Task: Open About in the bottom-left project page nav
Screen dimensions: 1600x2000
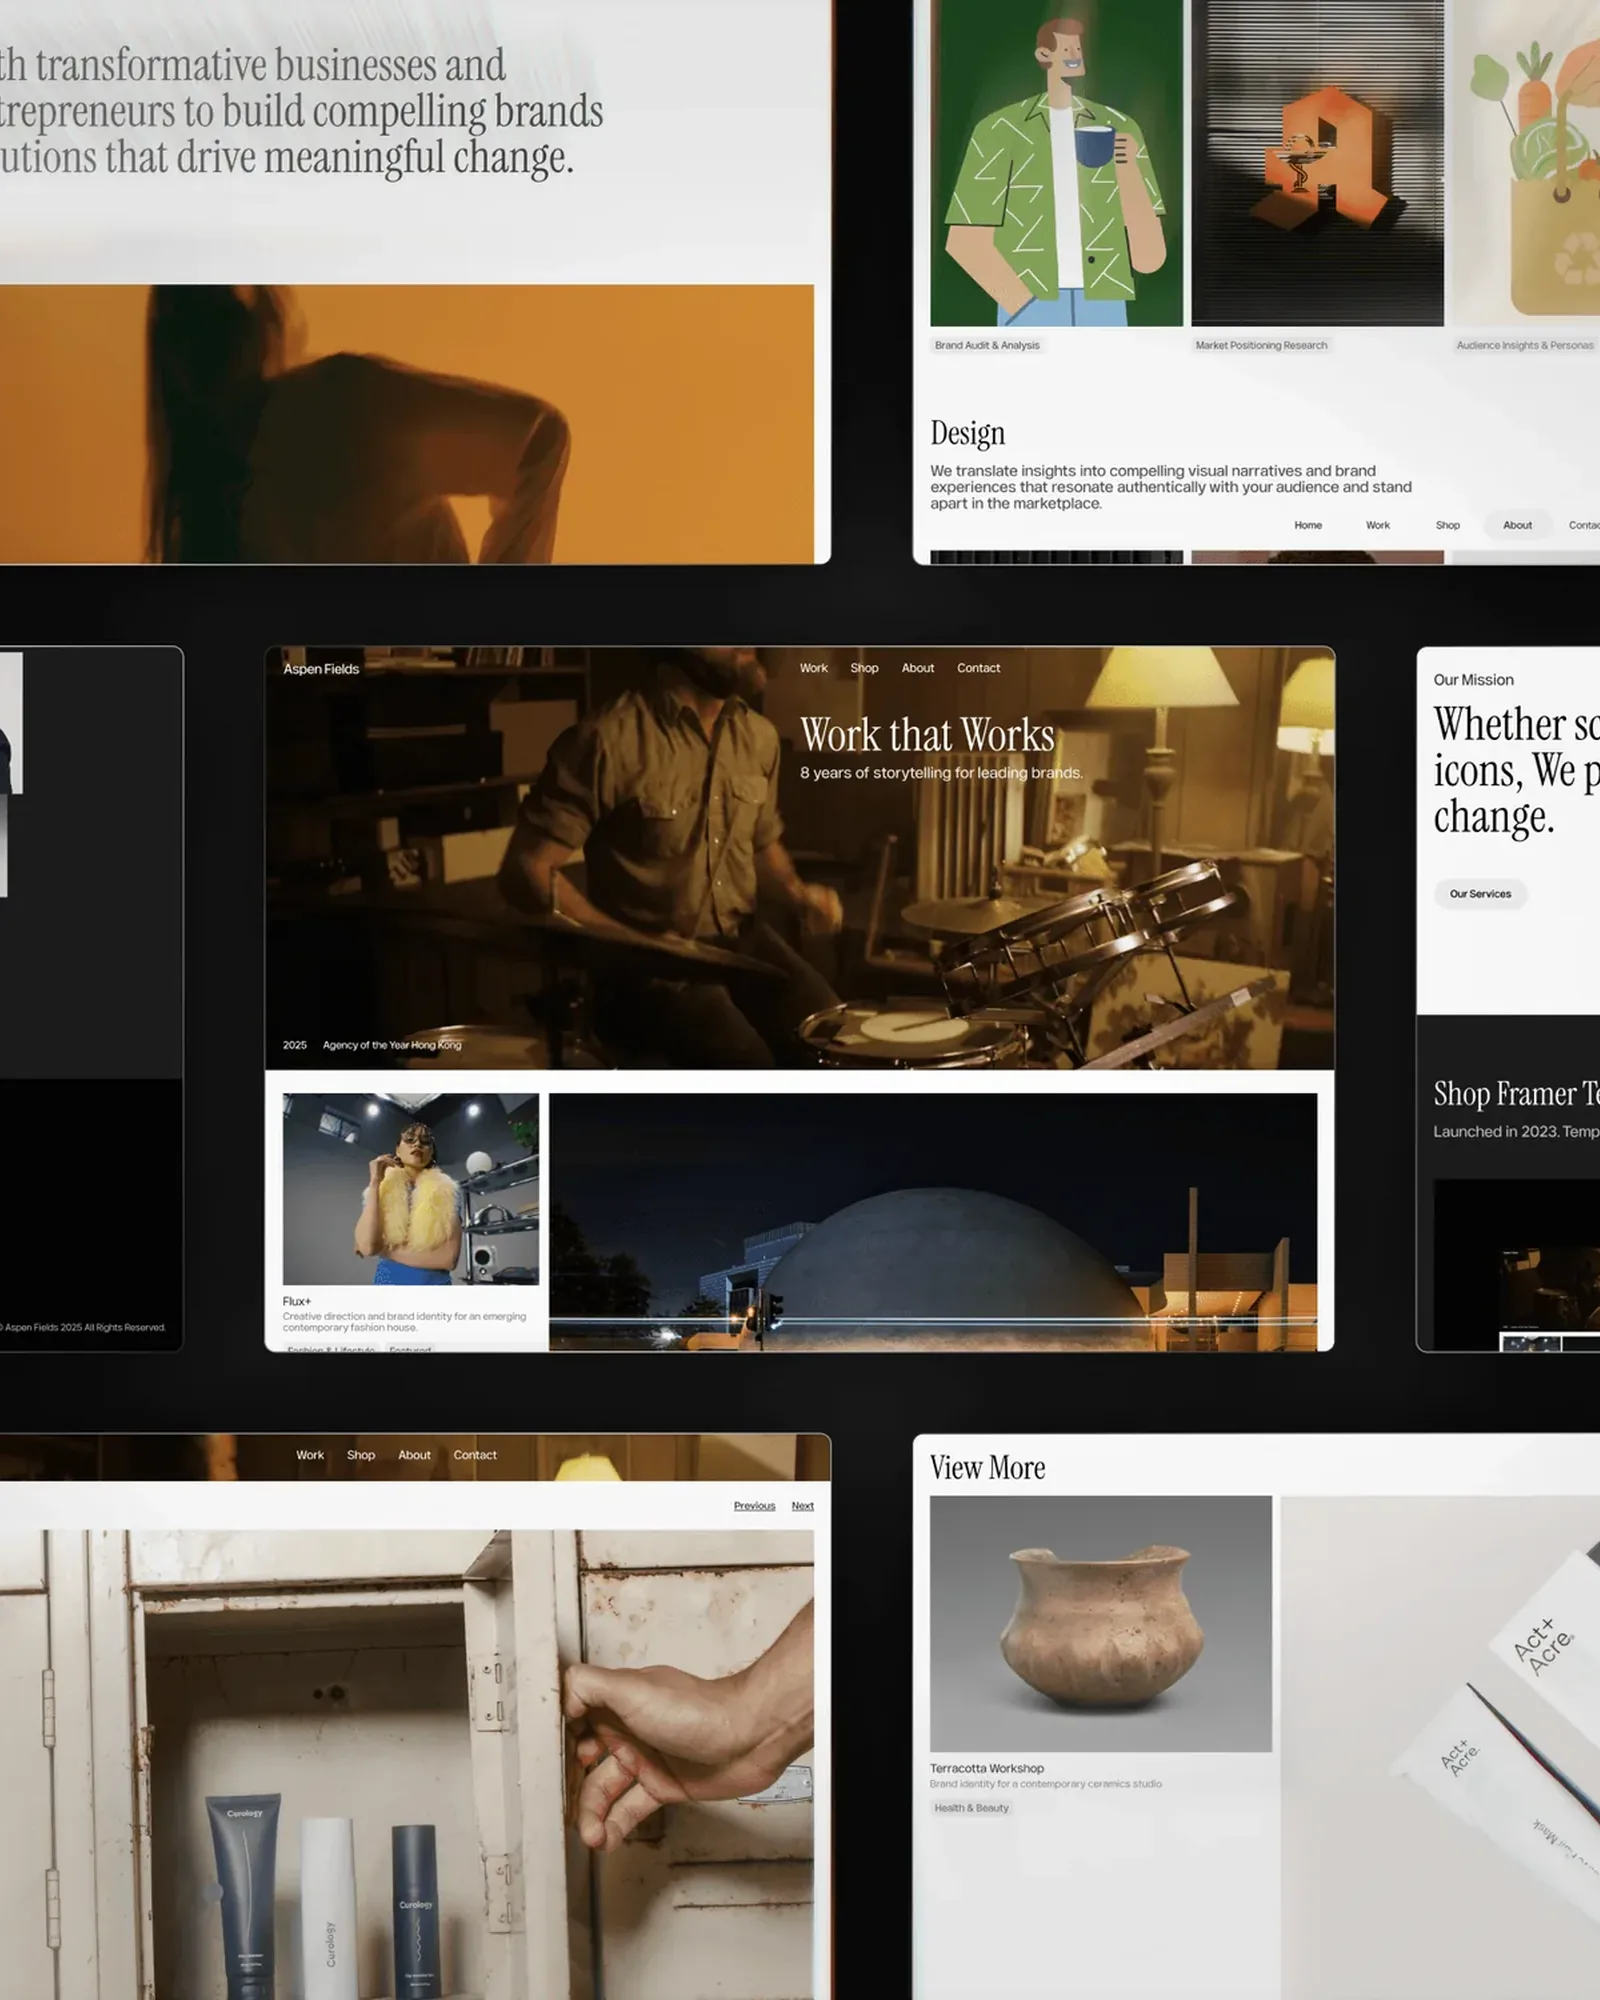Action: [x=414, y=1455]
